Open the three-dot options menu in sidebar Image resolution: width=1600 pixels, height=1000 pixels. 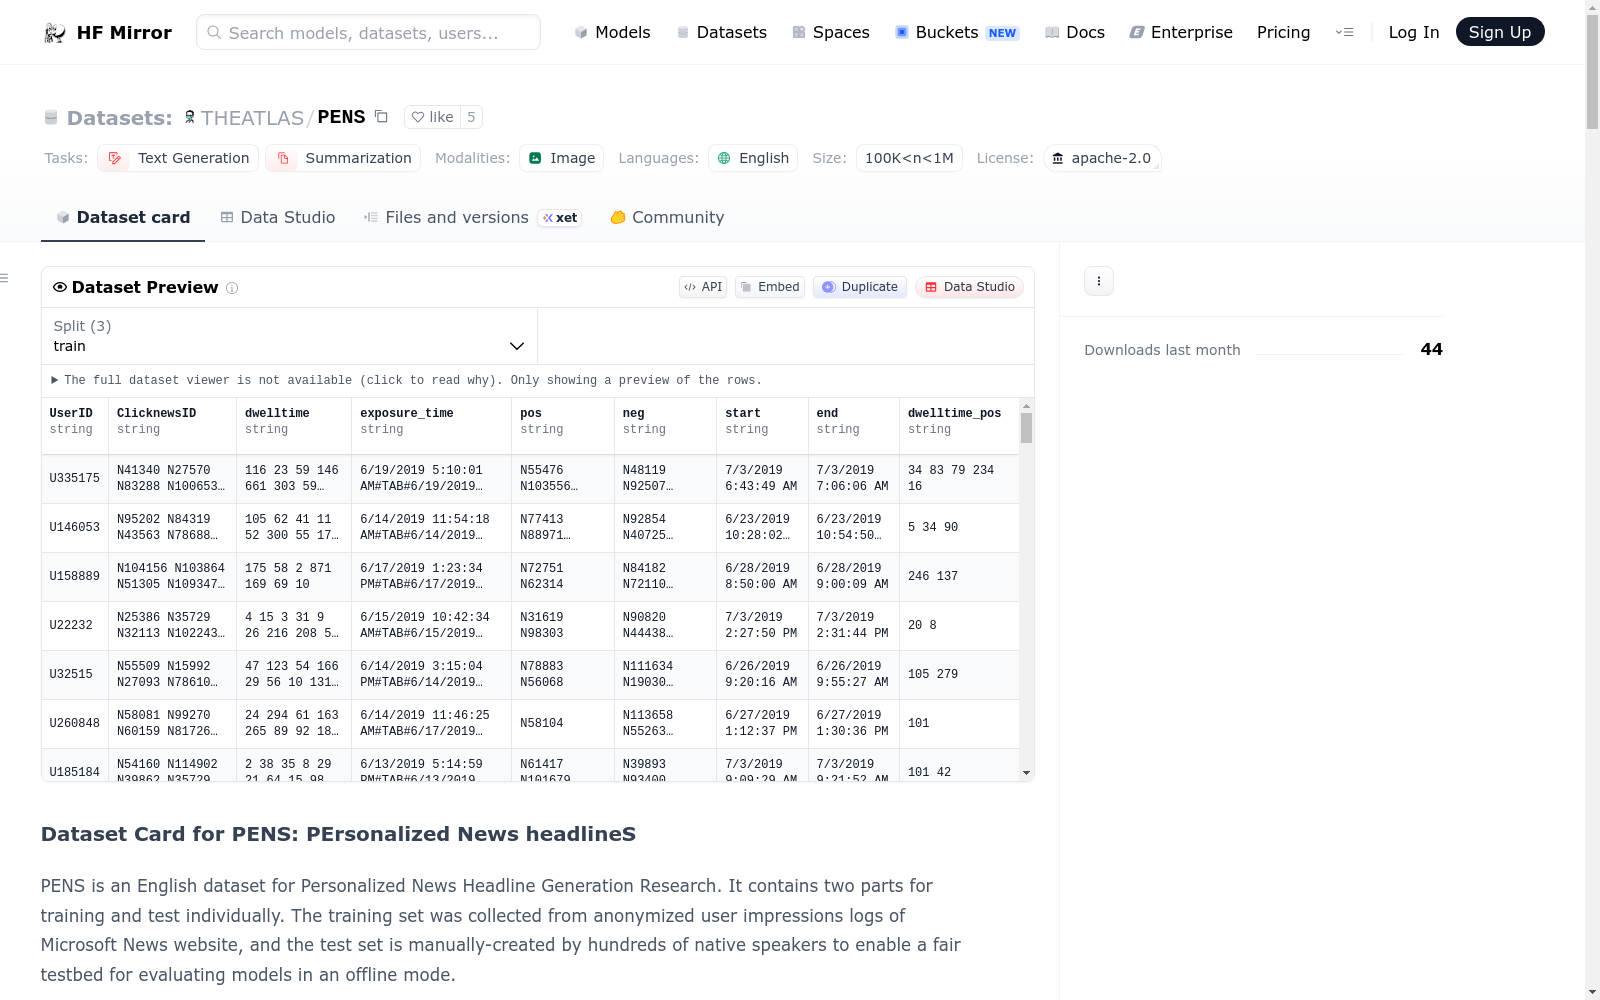[1099, 281]
